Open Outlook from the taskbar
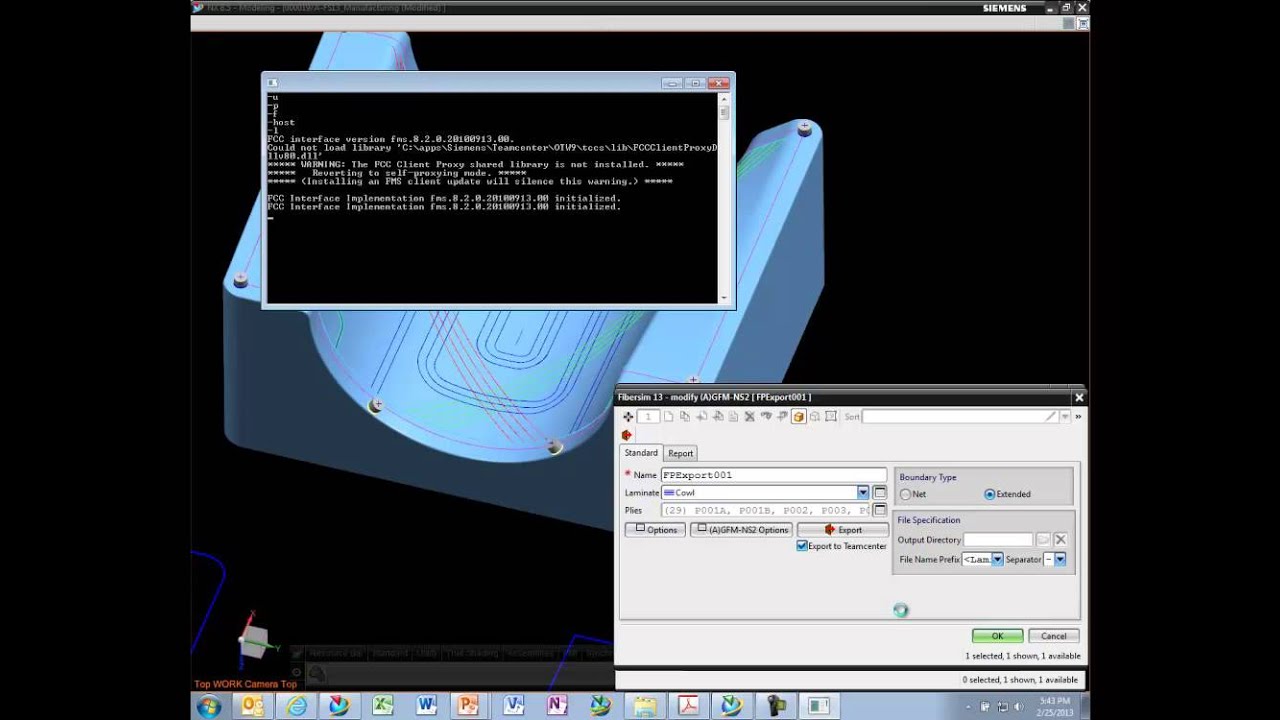 [x=253, y=706]
